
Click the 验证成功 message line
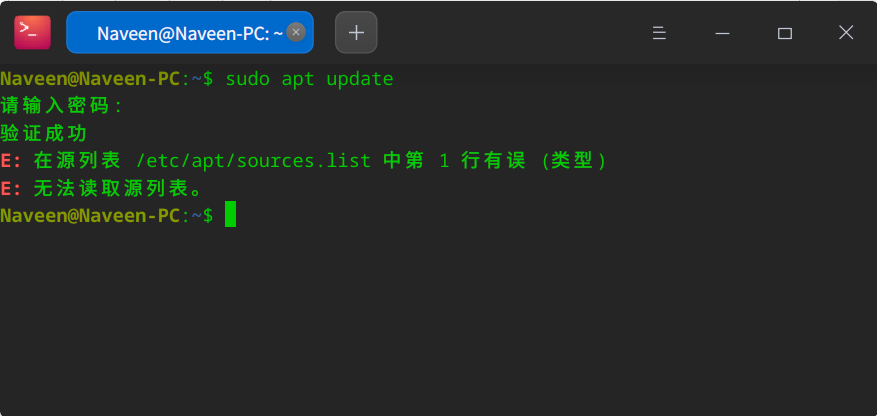(x=44, y=133)
